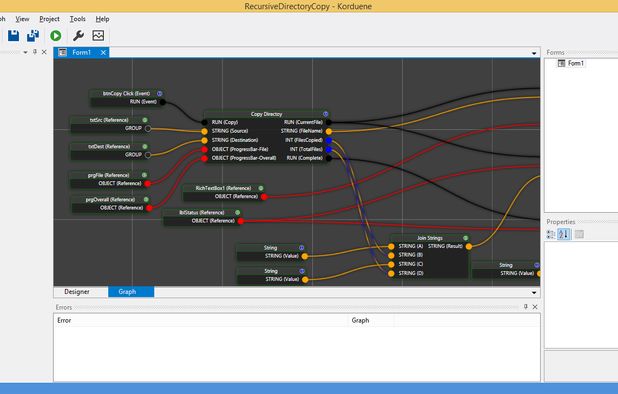The width and height of the screenshot is (618, 394).
Task: Select the Copy Directory node title
Action: [266, 114]
